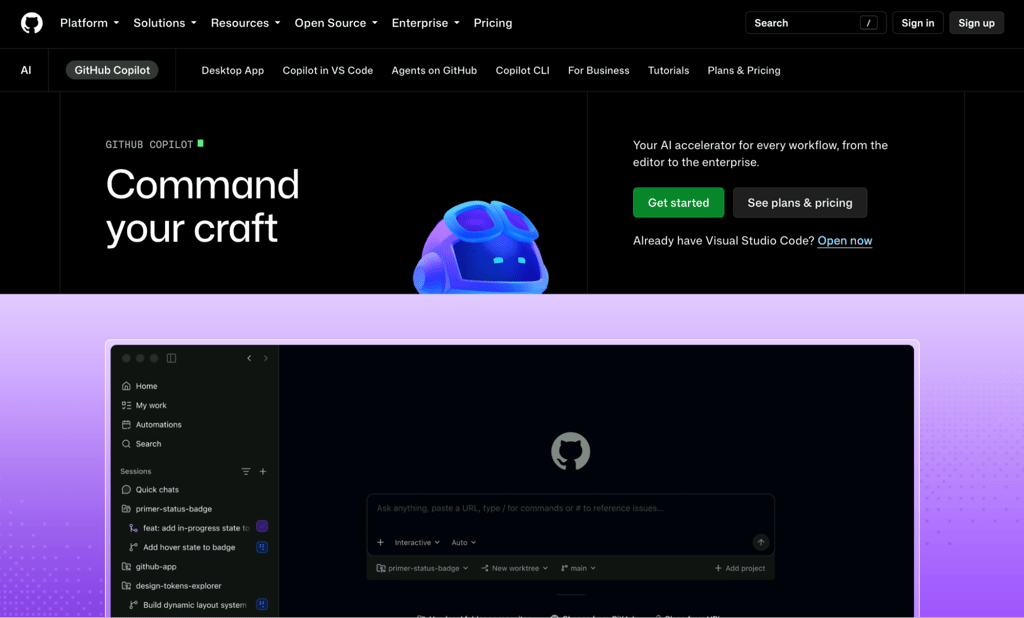Click the Copilot mascot illustration

(481, 247)
